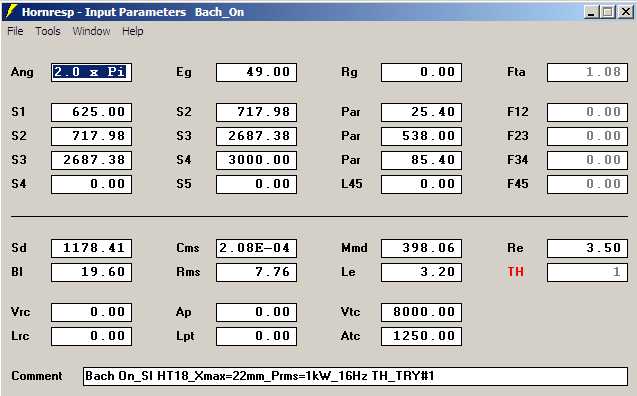
Task: Focus the S5 input field
Action: click(256, 184)
